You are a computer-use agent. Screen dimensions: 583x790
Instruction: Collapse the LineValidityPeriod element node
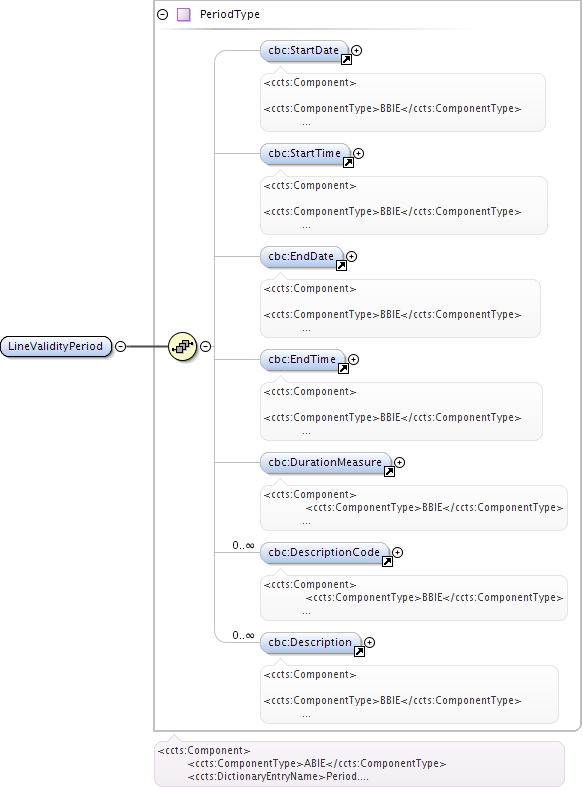120,346
